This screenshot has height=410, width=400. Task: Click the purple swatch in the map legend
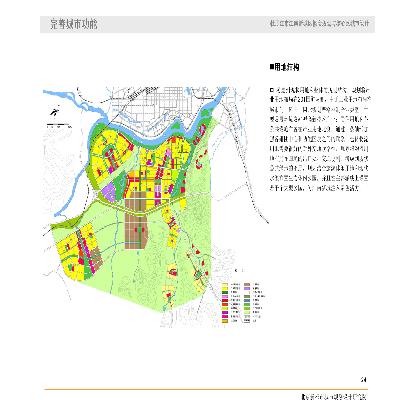pyautogui.click(x=225, y=312)
